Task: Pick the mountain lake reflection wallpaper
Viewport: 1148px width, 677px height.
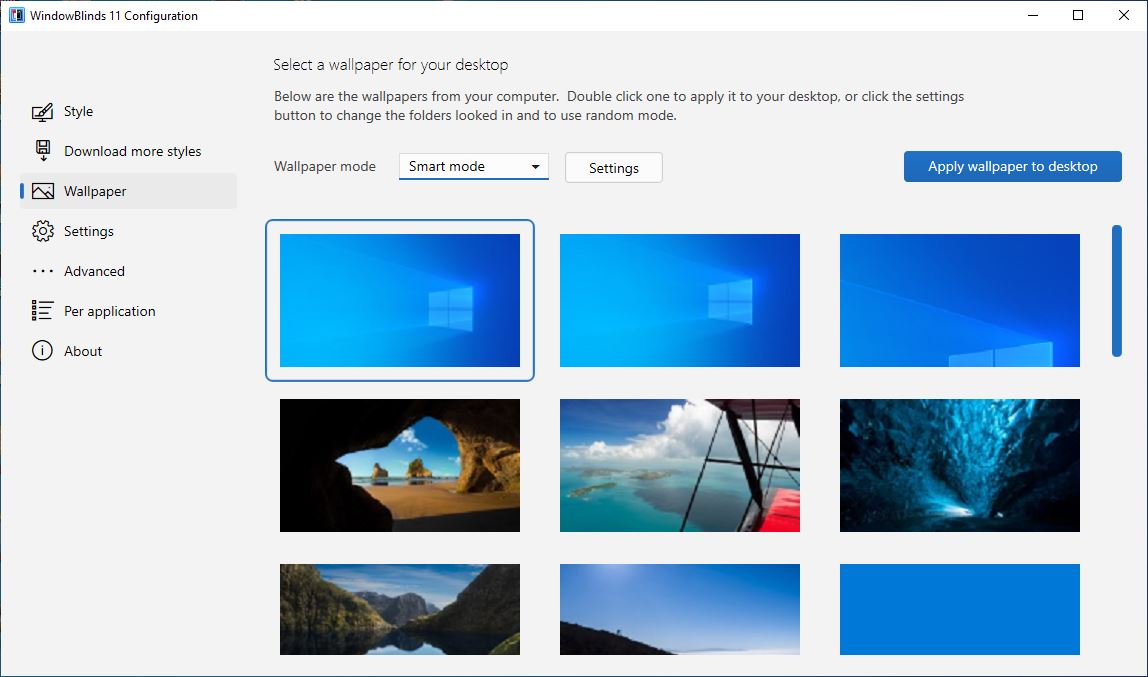Action: click(x=400, y=609)
